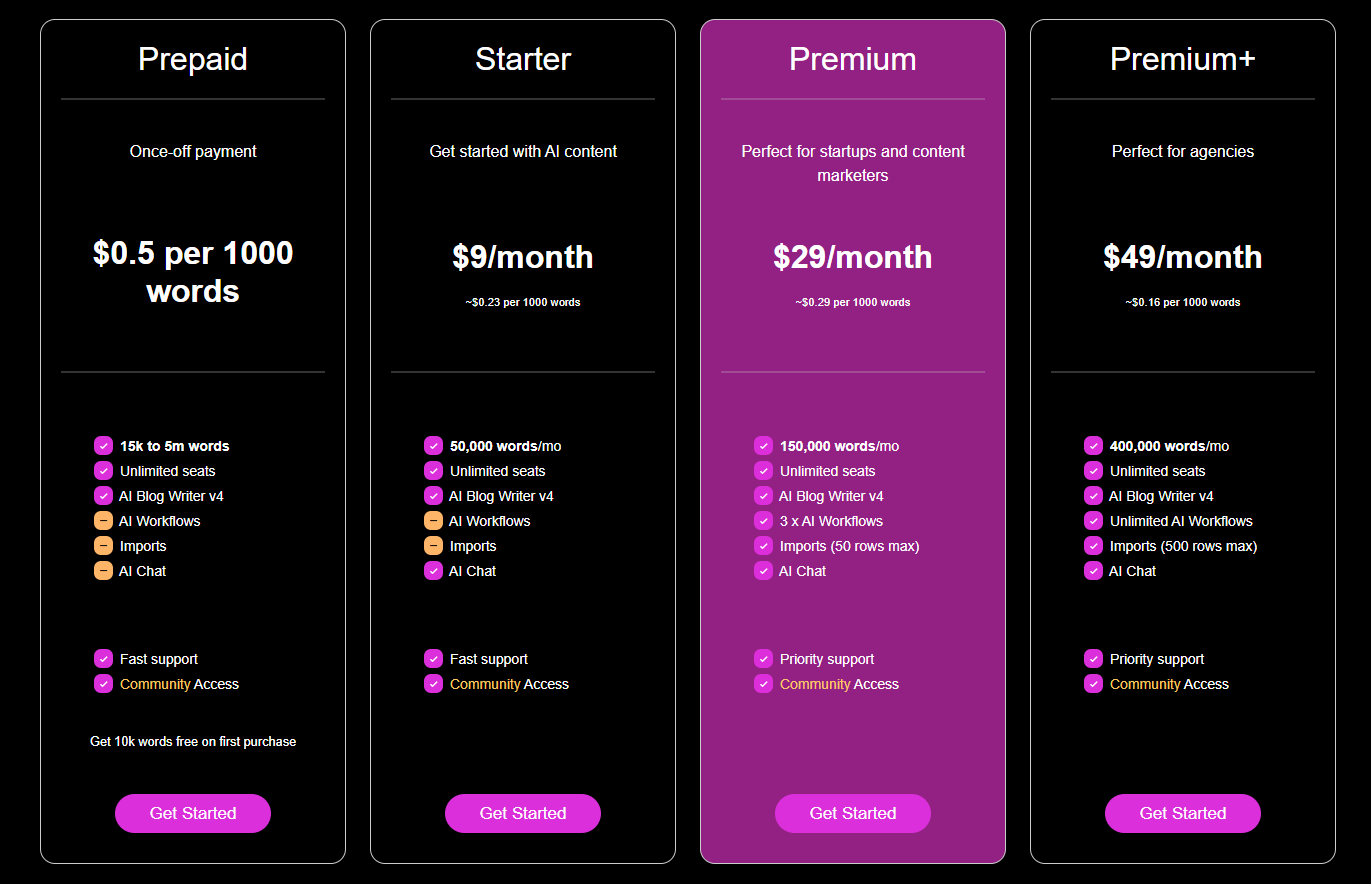Screen dimensions: 1371x884
Task: Click the checkmark next to "3 x AI Workflows" in Premium
Action: point(763,521)
